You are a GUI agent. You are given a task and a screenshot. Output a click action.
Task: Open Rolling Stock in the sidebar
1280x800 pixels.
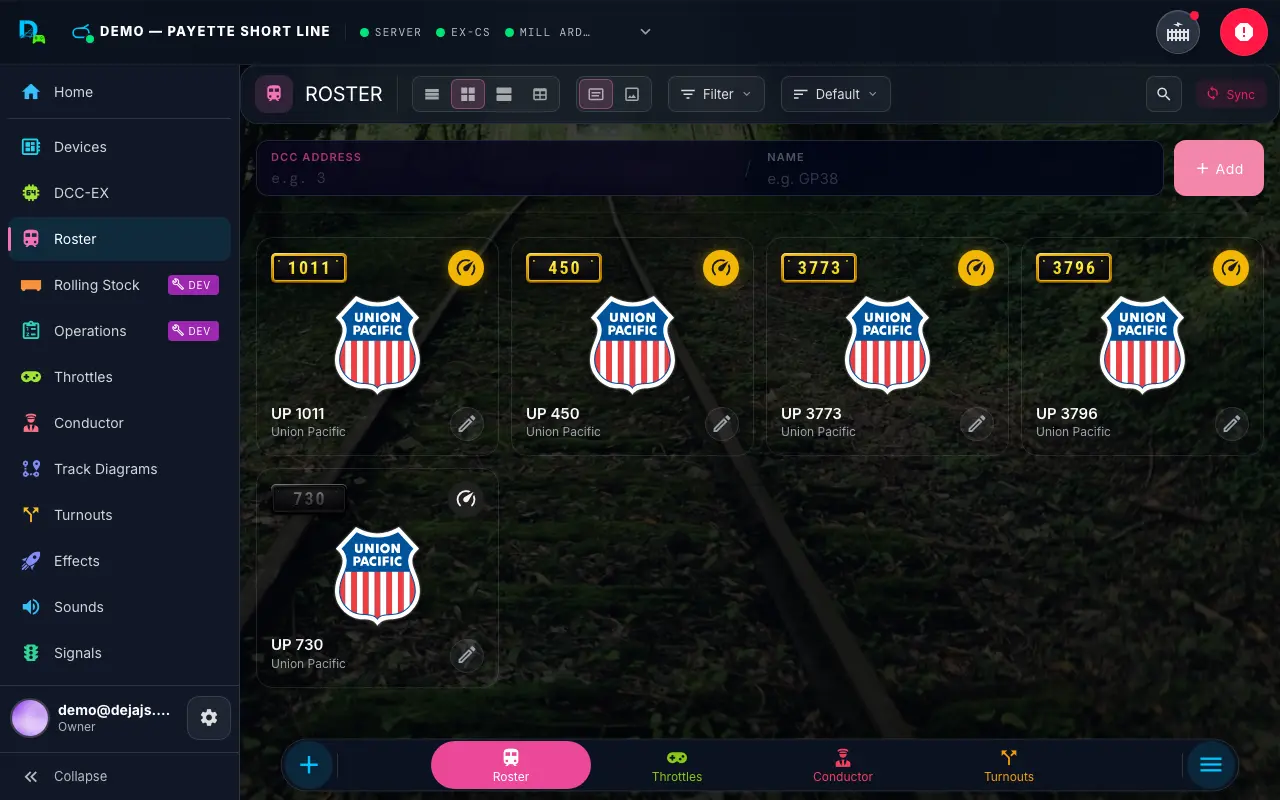click(120, 285)
